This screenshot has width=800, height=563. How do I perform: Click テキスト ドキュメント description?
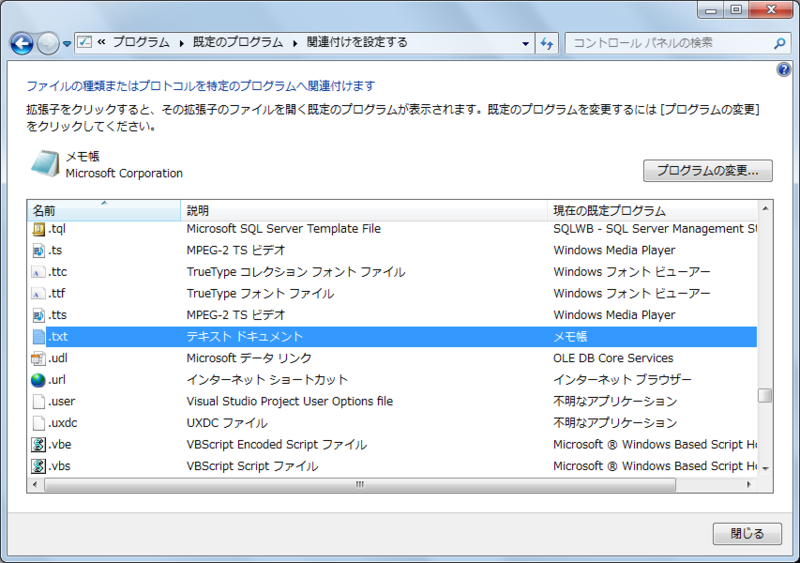pyautogui.click(x=245, y=337)
